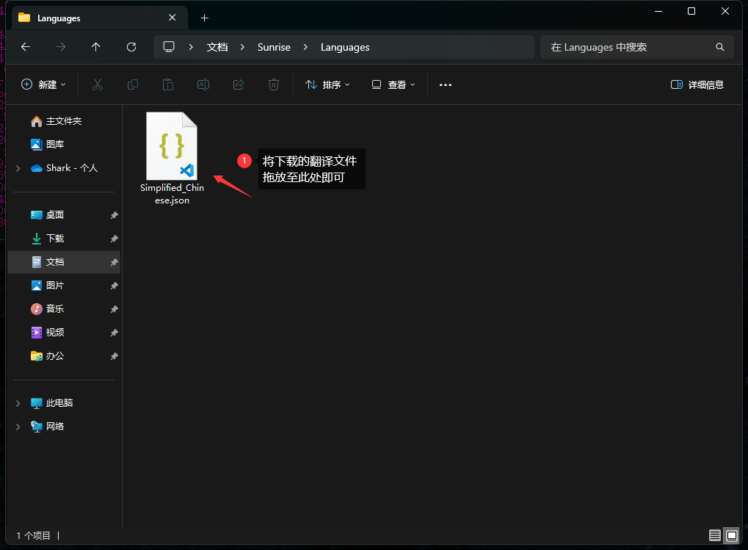Maximize the File Explorer window
The height and width of the screenshot is (550, 748).
pyautogui.click(x=691, y=11)
